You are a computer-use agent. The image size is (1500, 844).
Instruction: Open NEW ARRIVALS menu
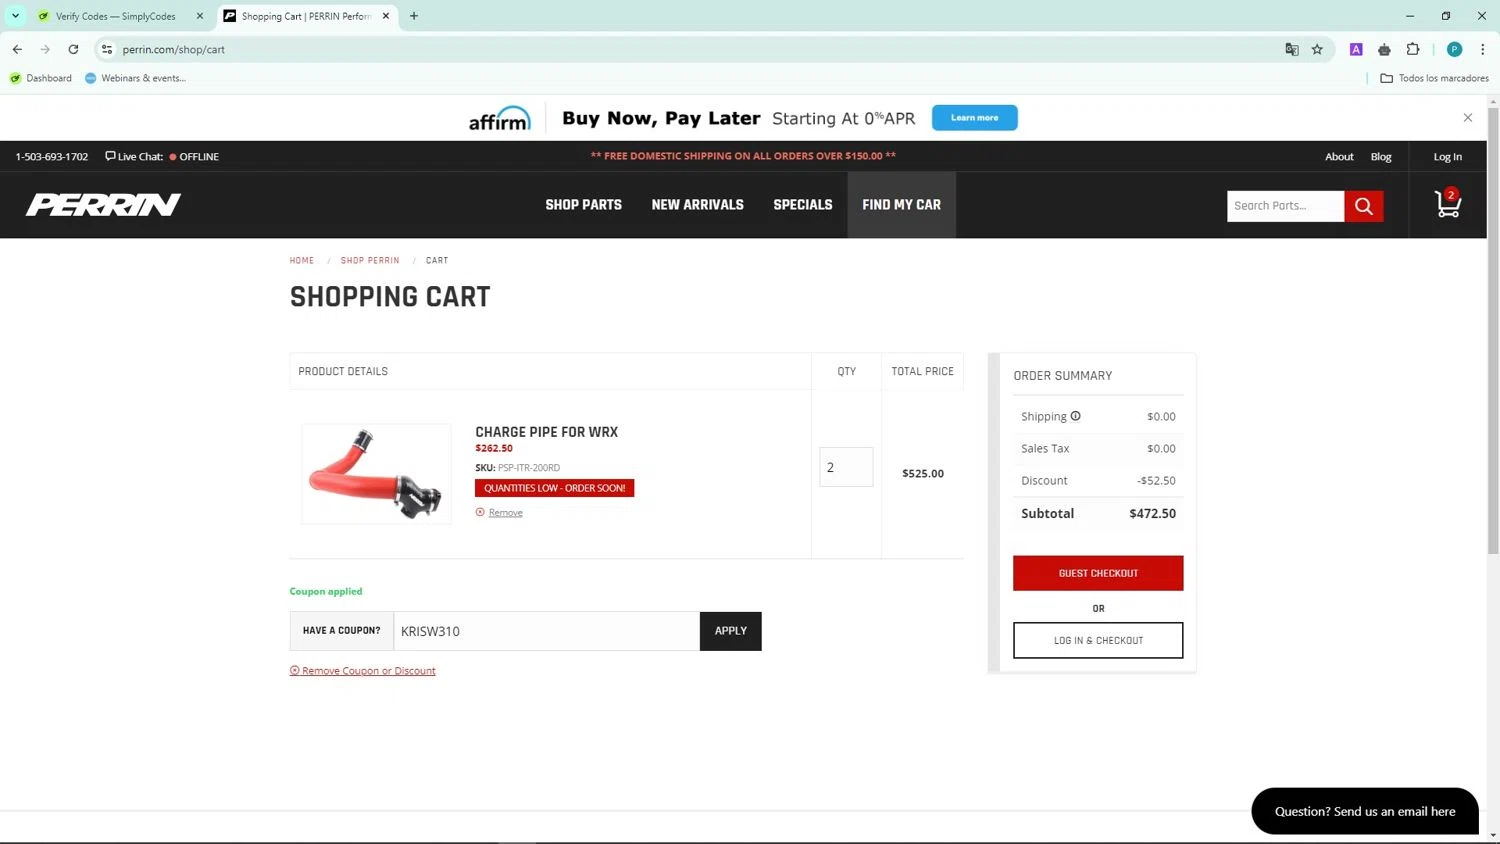coord(698,205)
